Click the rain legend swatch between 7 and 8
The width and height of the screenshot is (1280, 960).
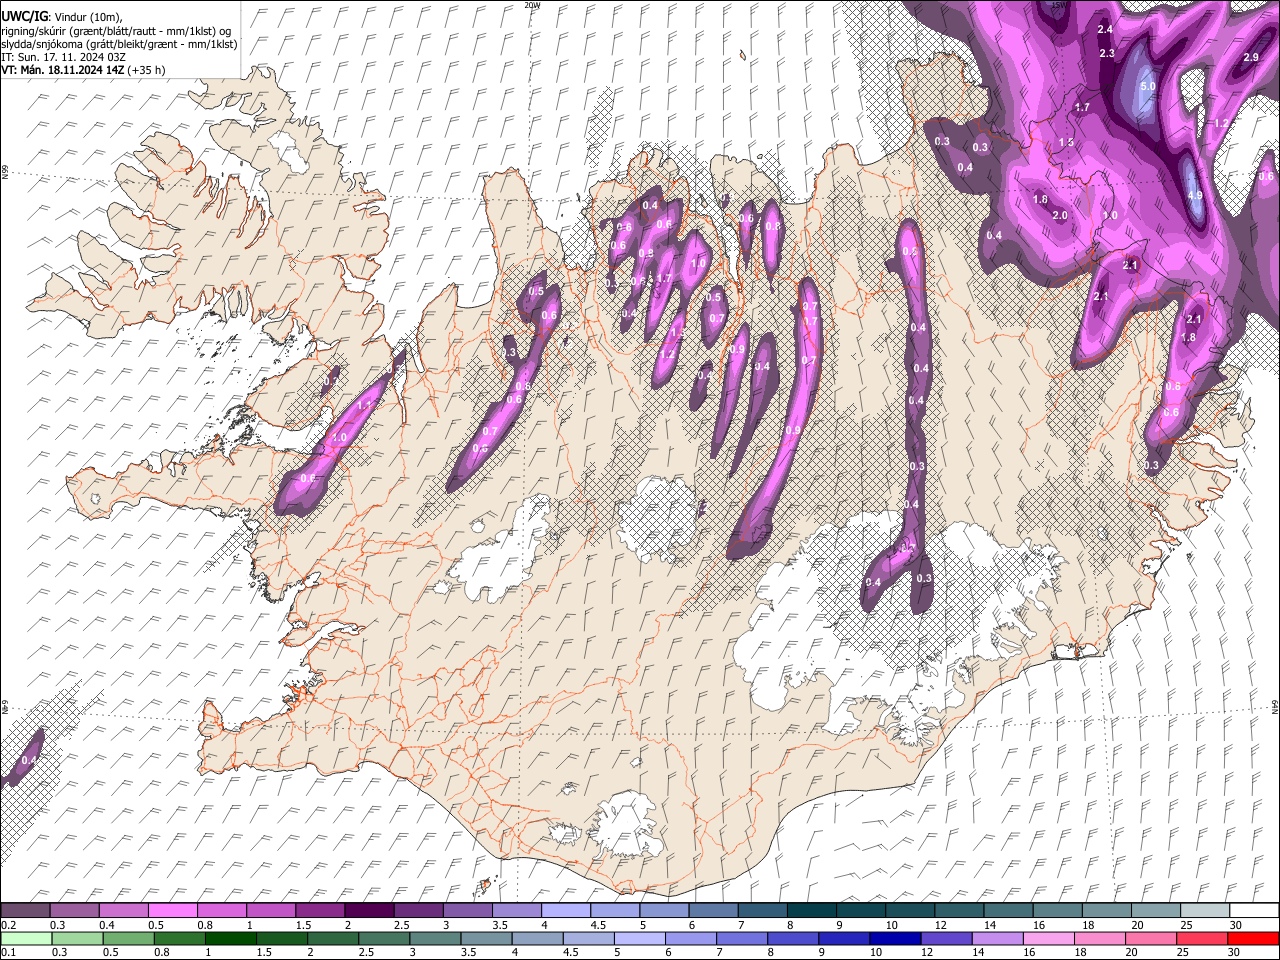click(x=743, y=938)
